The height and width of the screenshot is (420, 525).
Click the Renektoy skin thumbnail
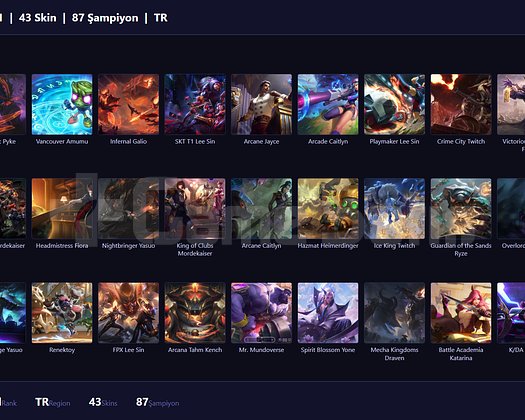tap(62, 313)
